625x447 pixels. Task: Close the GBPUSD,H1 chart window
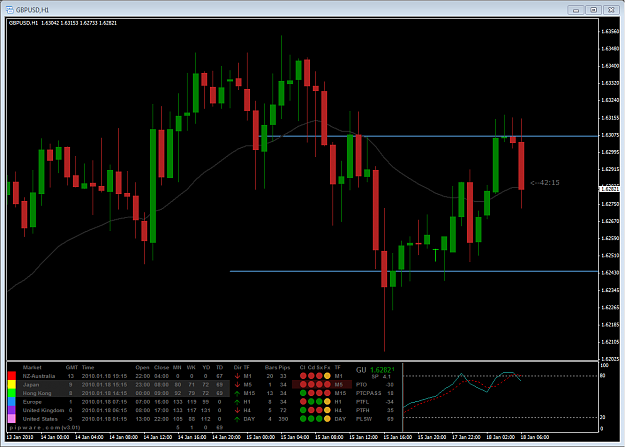(x=611, y=10)
